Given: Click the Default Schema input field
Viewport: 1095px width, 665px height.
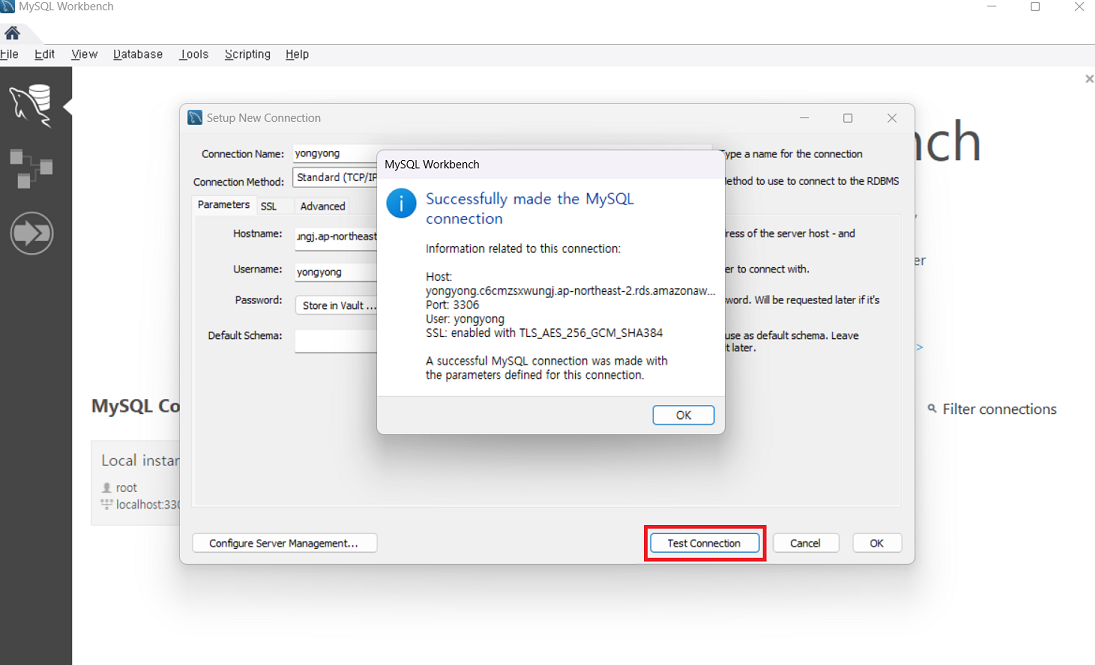Looking at the screenshot, I should [x=336, y=341].
